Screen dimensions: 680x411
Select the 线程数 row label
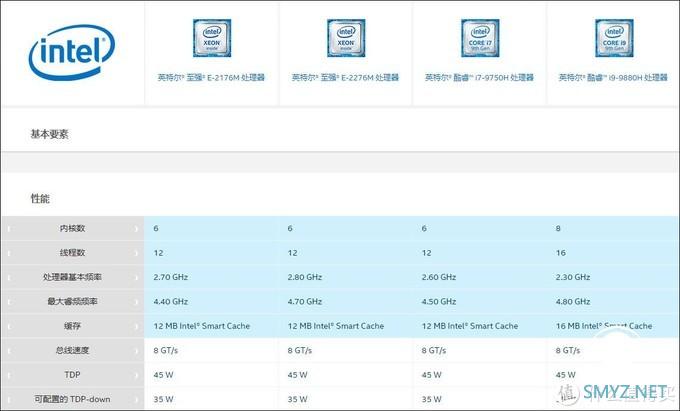72,253
